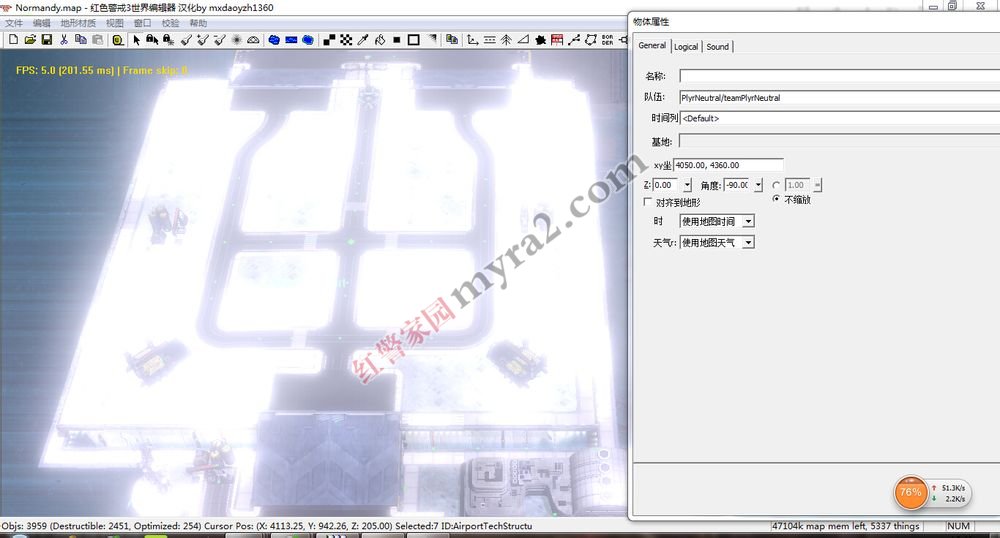
Task: Open the 时间列 Default dropdown
Action: 839,118
